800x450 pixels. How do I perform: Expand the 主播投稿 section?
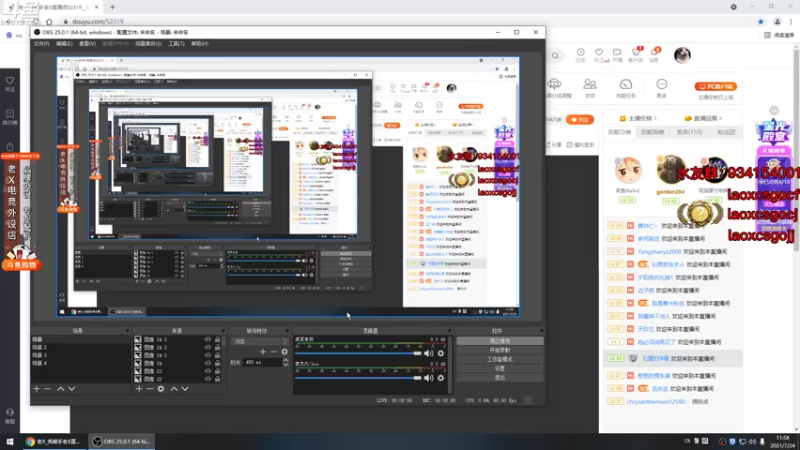638,118
